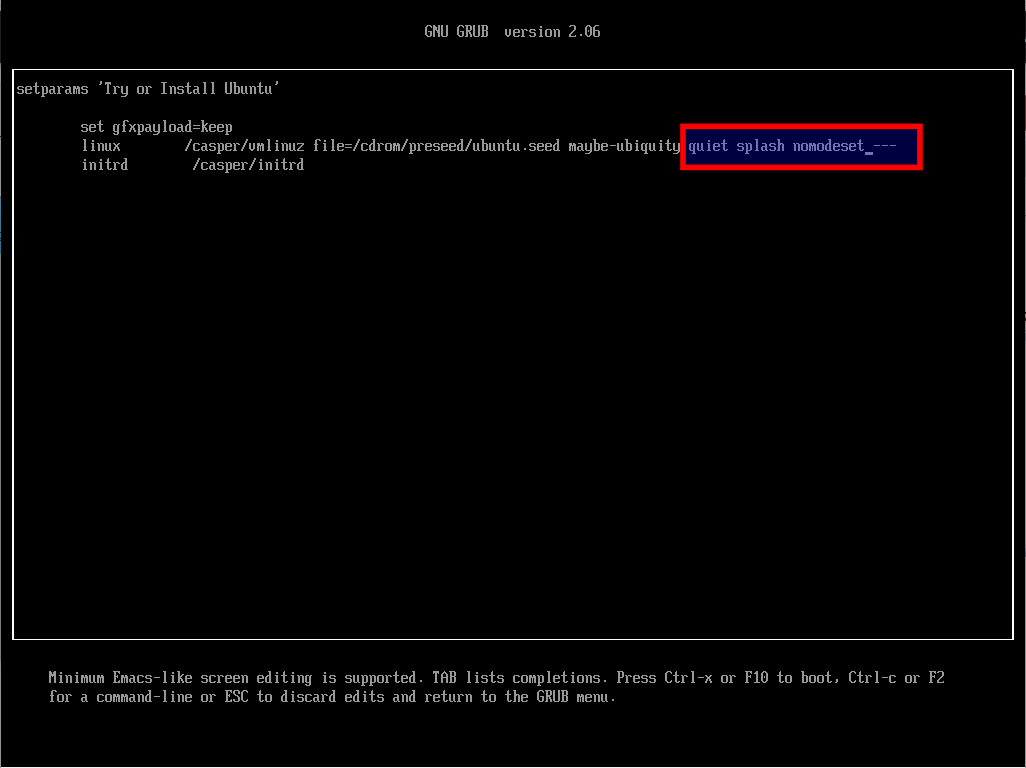Select the 'linux' command word

(x=101, y=146)
